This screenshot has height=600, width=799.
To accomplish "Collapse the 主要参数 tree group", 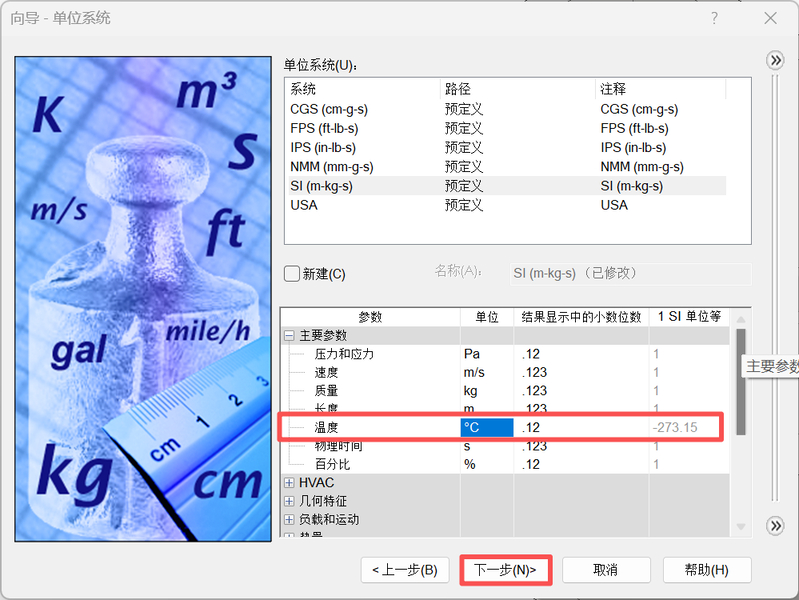I will (x=289, y=335).
